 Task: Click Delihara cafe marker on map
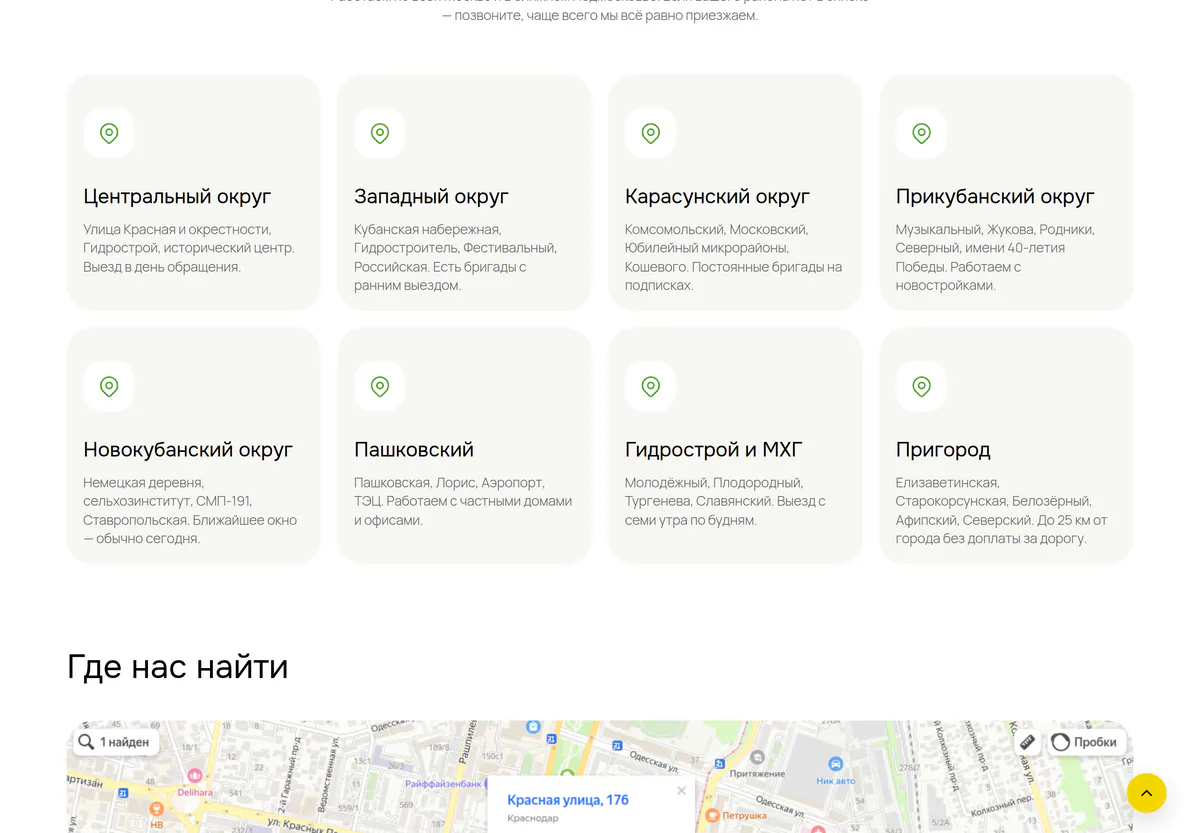(195, 775)
